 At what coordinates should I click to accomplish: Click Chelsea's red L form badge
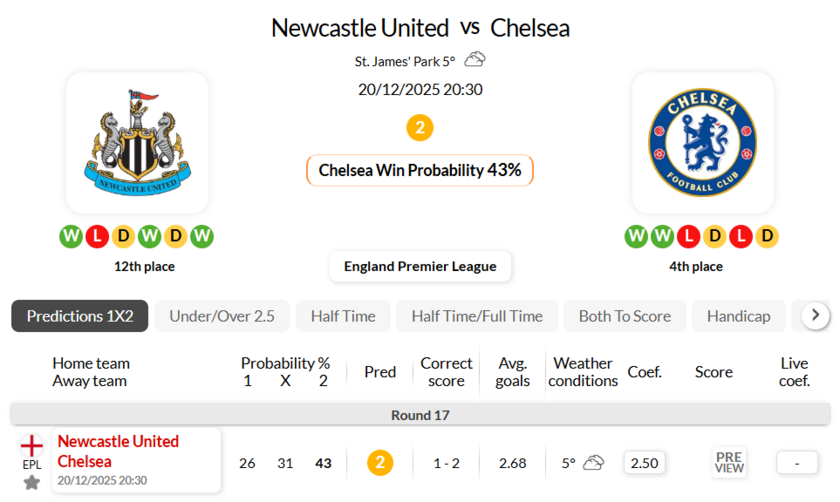689,237
